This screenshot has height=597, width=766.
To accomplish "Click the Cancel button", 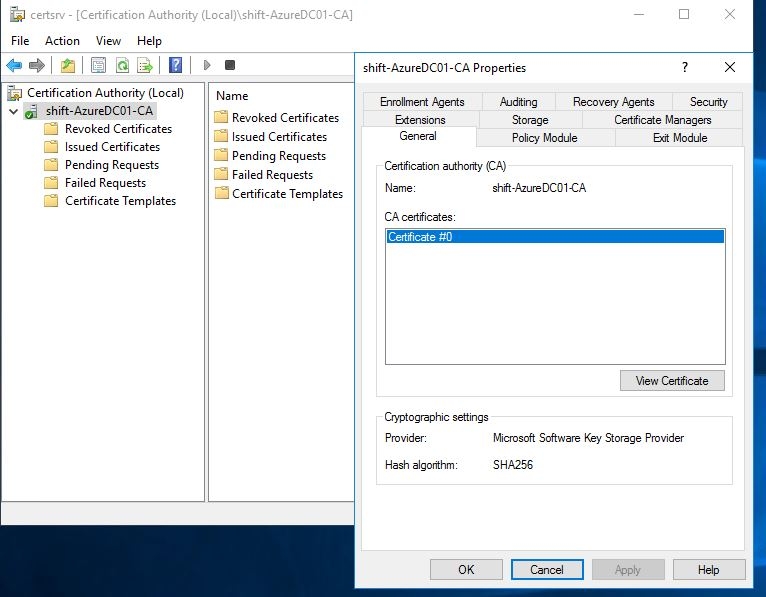I will [x=547, y=570].
